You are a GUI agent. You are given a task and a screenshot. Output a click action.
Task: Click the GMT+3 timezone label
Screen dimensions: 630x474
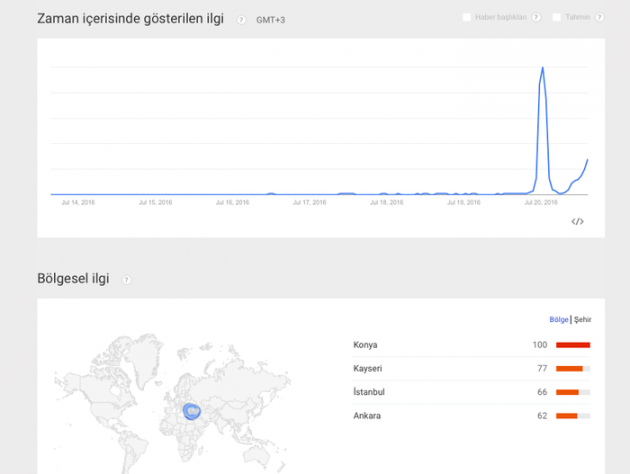click(x=270, y=20)
